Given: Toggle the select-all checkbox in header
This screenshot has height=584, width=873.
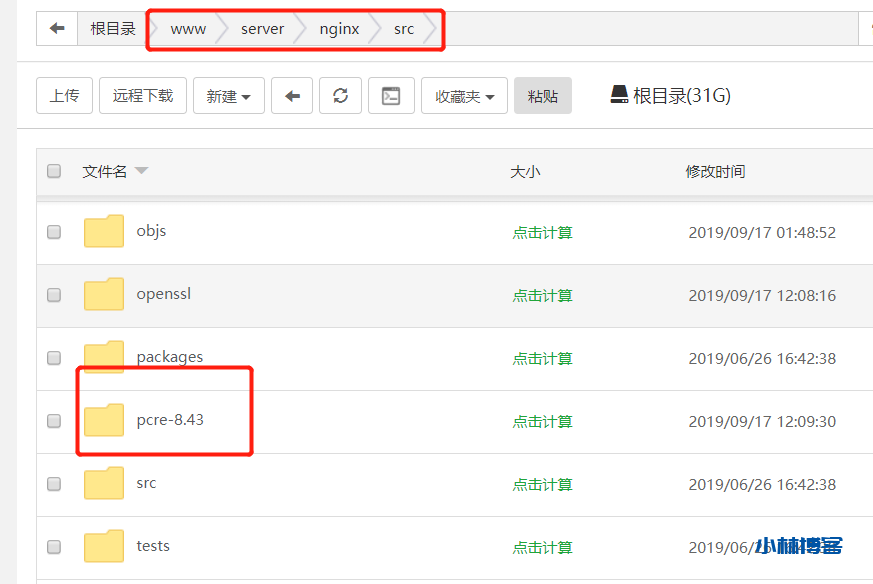Looking at the screenshot, I should [54, 171].
